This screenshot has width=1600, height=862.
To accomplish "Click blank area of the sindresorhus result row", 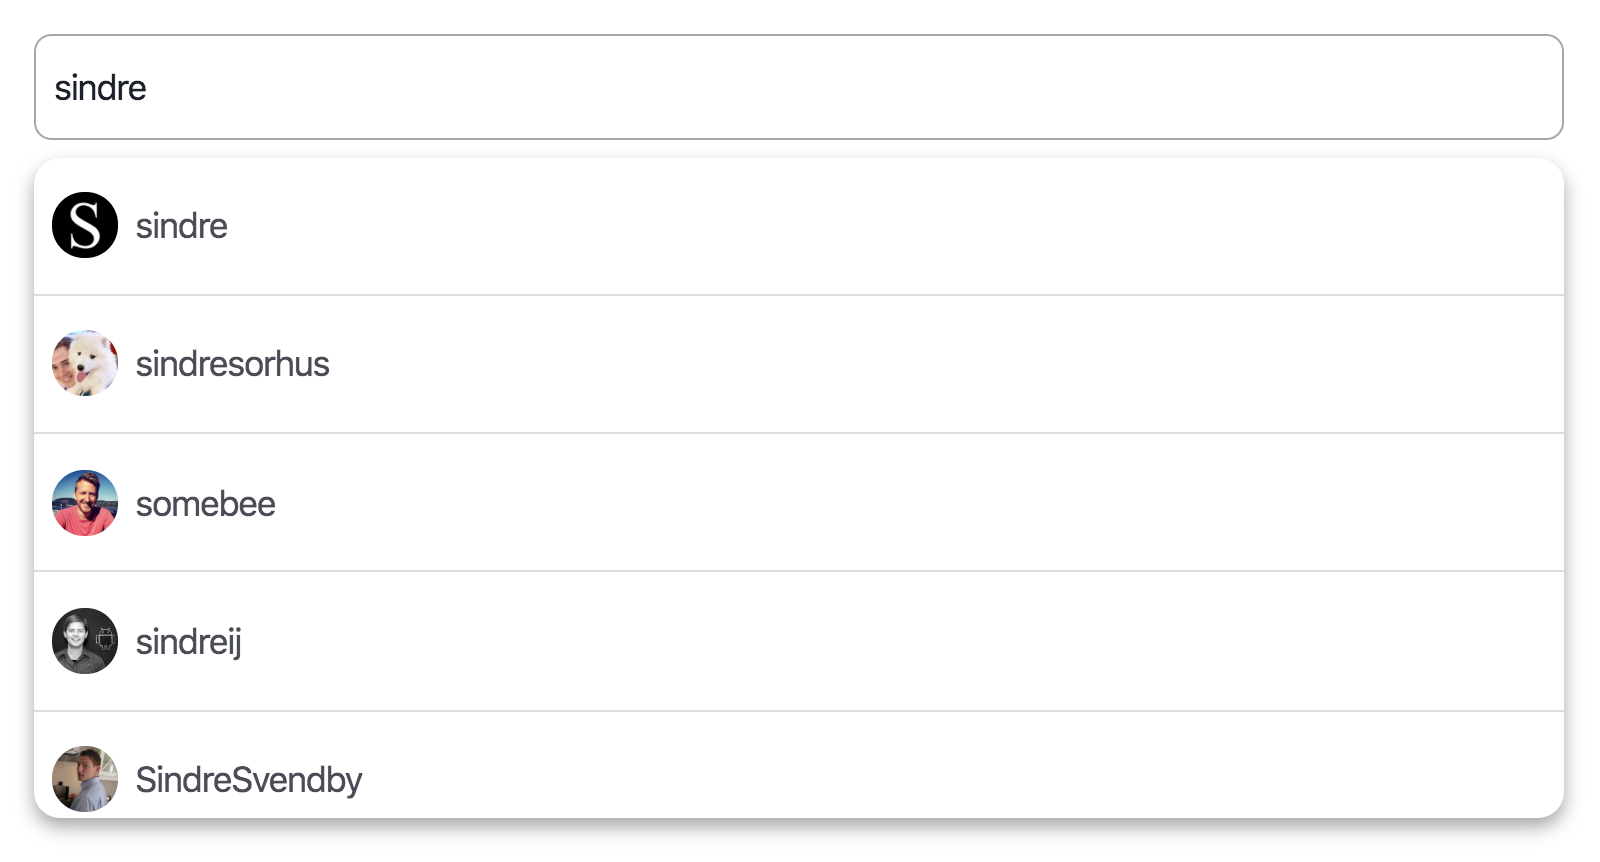I will click(x=900, y=364).
